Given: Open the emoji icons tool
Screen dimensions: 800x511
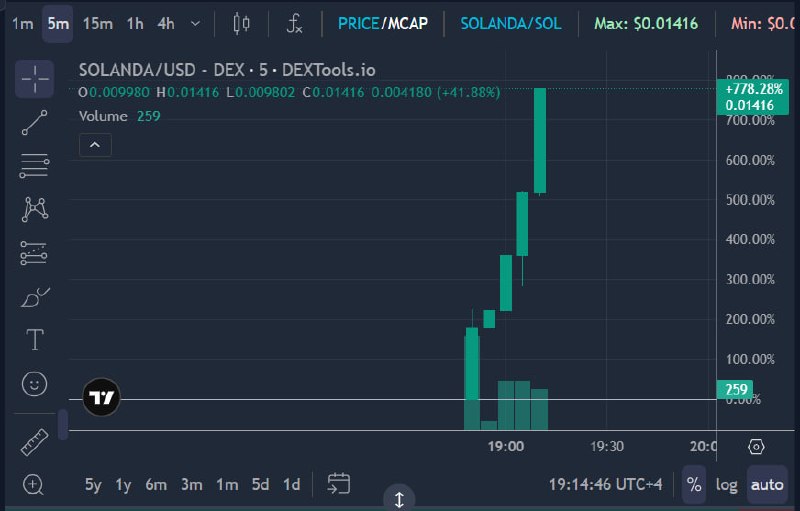Looking at the screenshot, I should tap(35, 384).
